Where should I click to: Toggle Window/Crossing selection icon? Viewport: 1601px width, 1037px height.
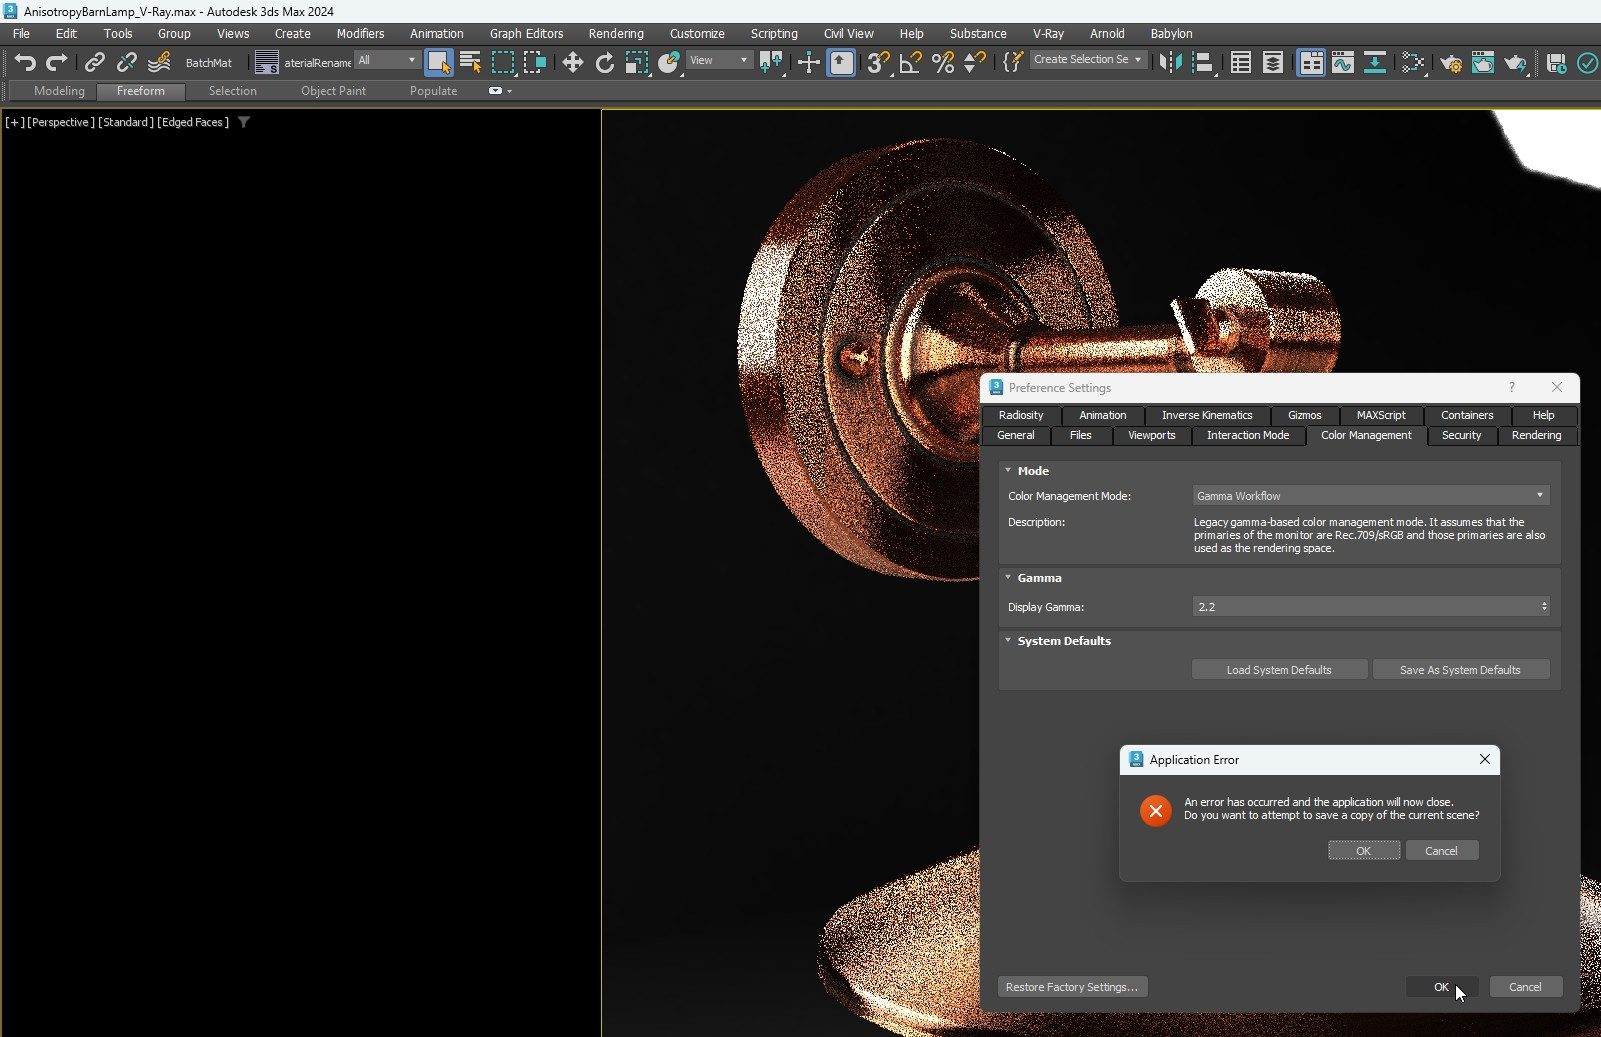[x=535, y=62]
